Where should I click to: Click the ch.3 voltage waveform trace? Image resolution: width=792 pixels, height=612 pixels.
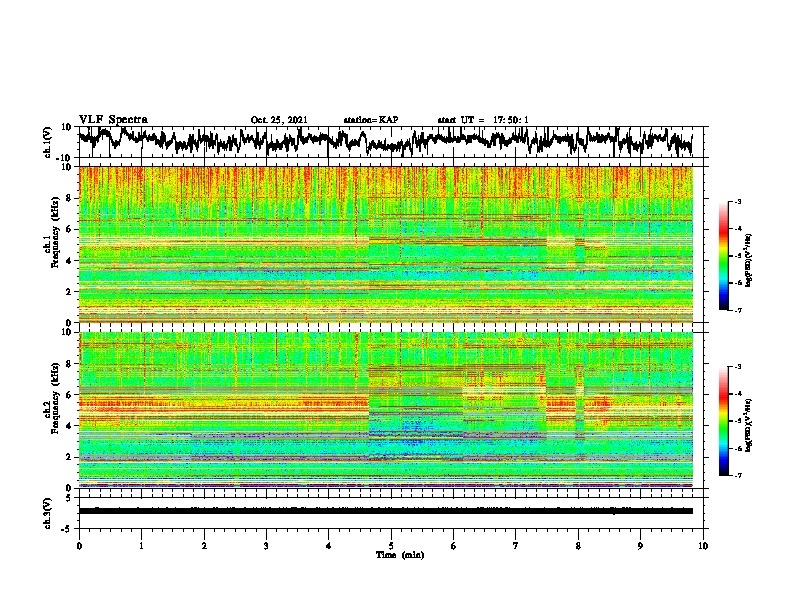[386, 511]
